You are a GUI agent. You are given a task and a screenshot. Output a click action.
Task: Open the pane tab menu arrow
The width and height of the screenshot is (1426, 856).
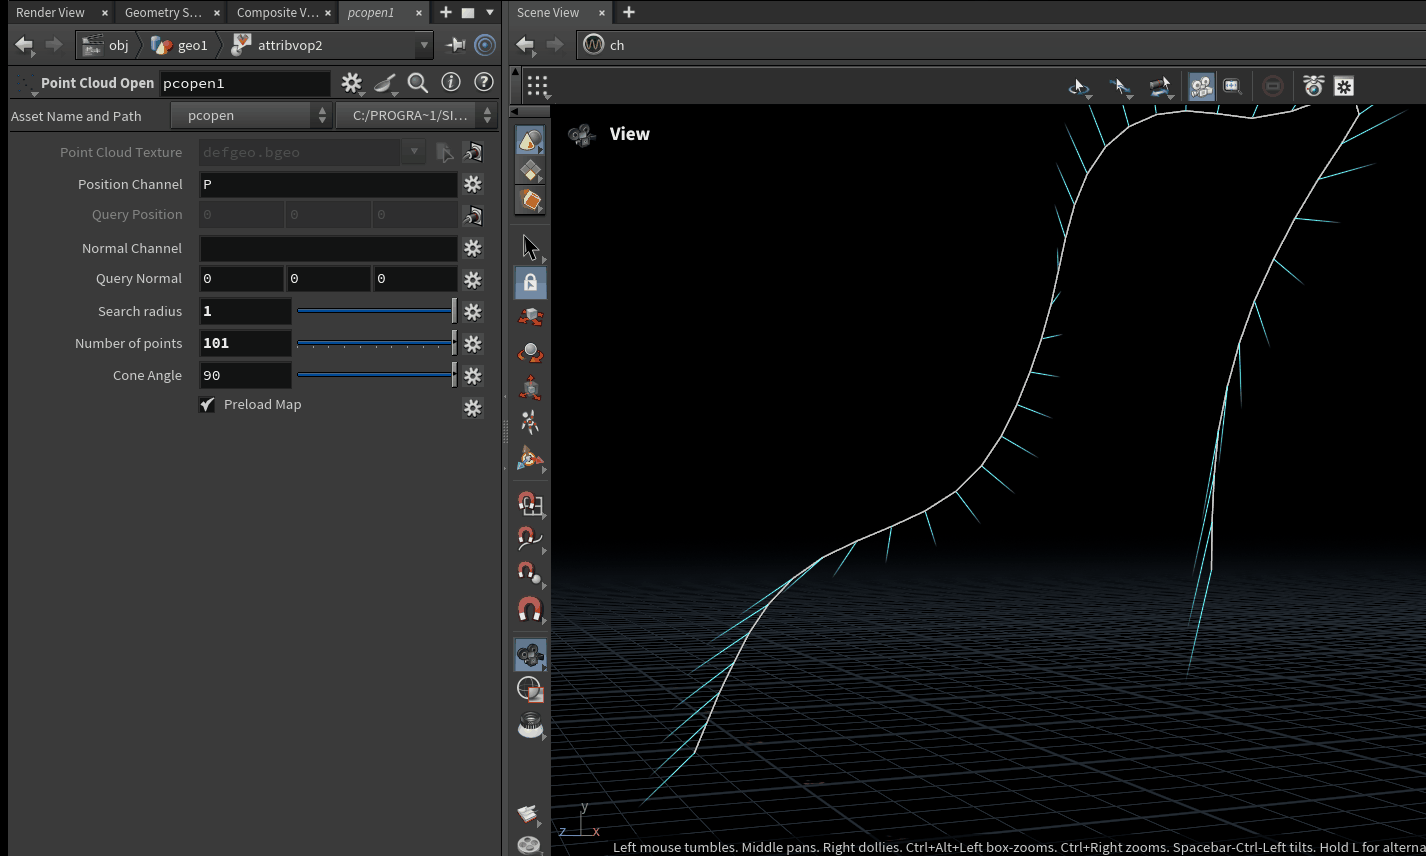[x=489, y=12]
